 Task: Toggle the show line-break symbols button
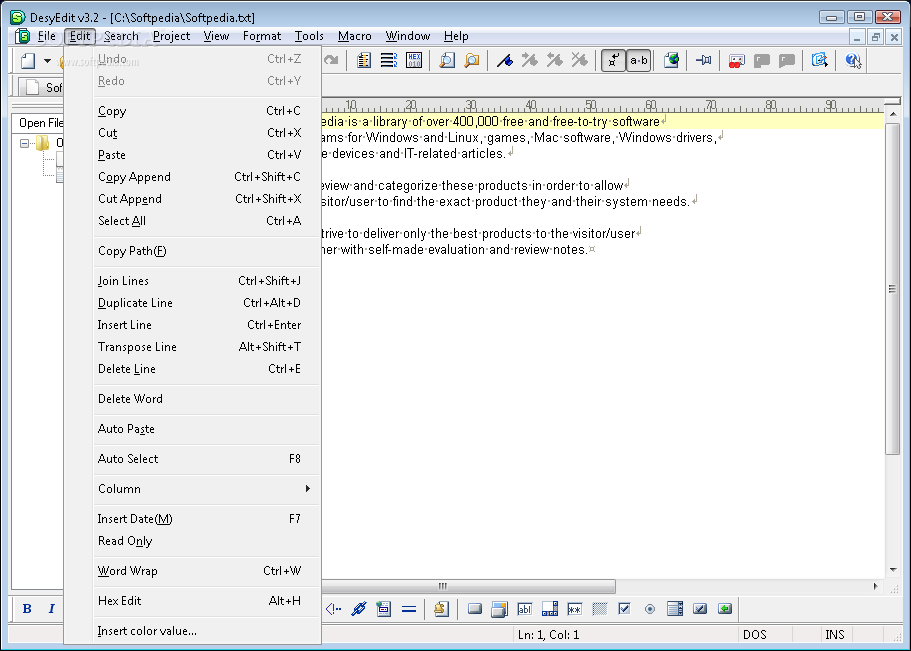point(613,60)
